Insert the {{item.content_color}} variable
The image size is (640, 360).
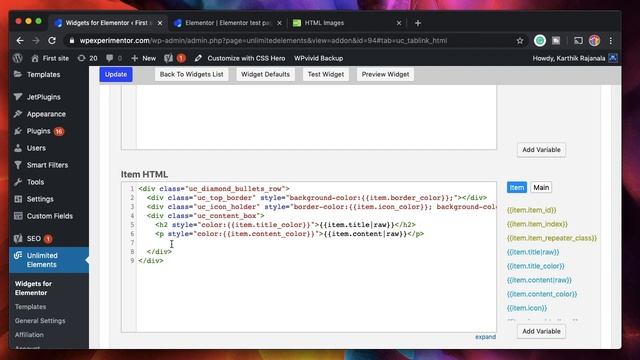[542, 294]
